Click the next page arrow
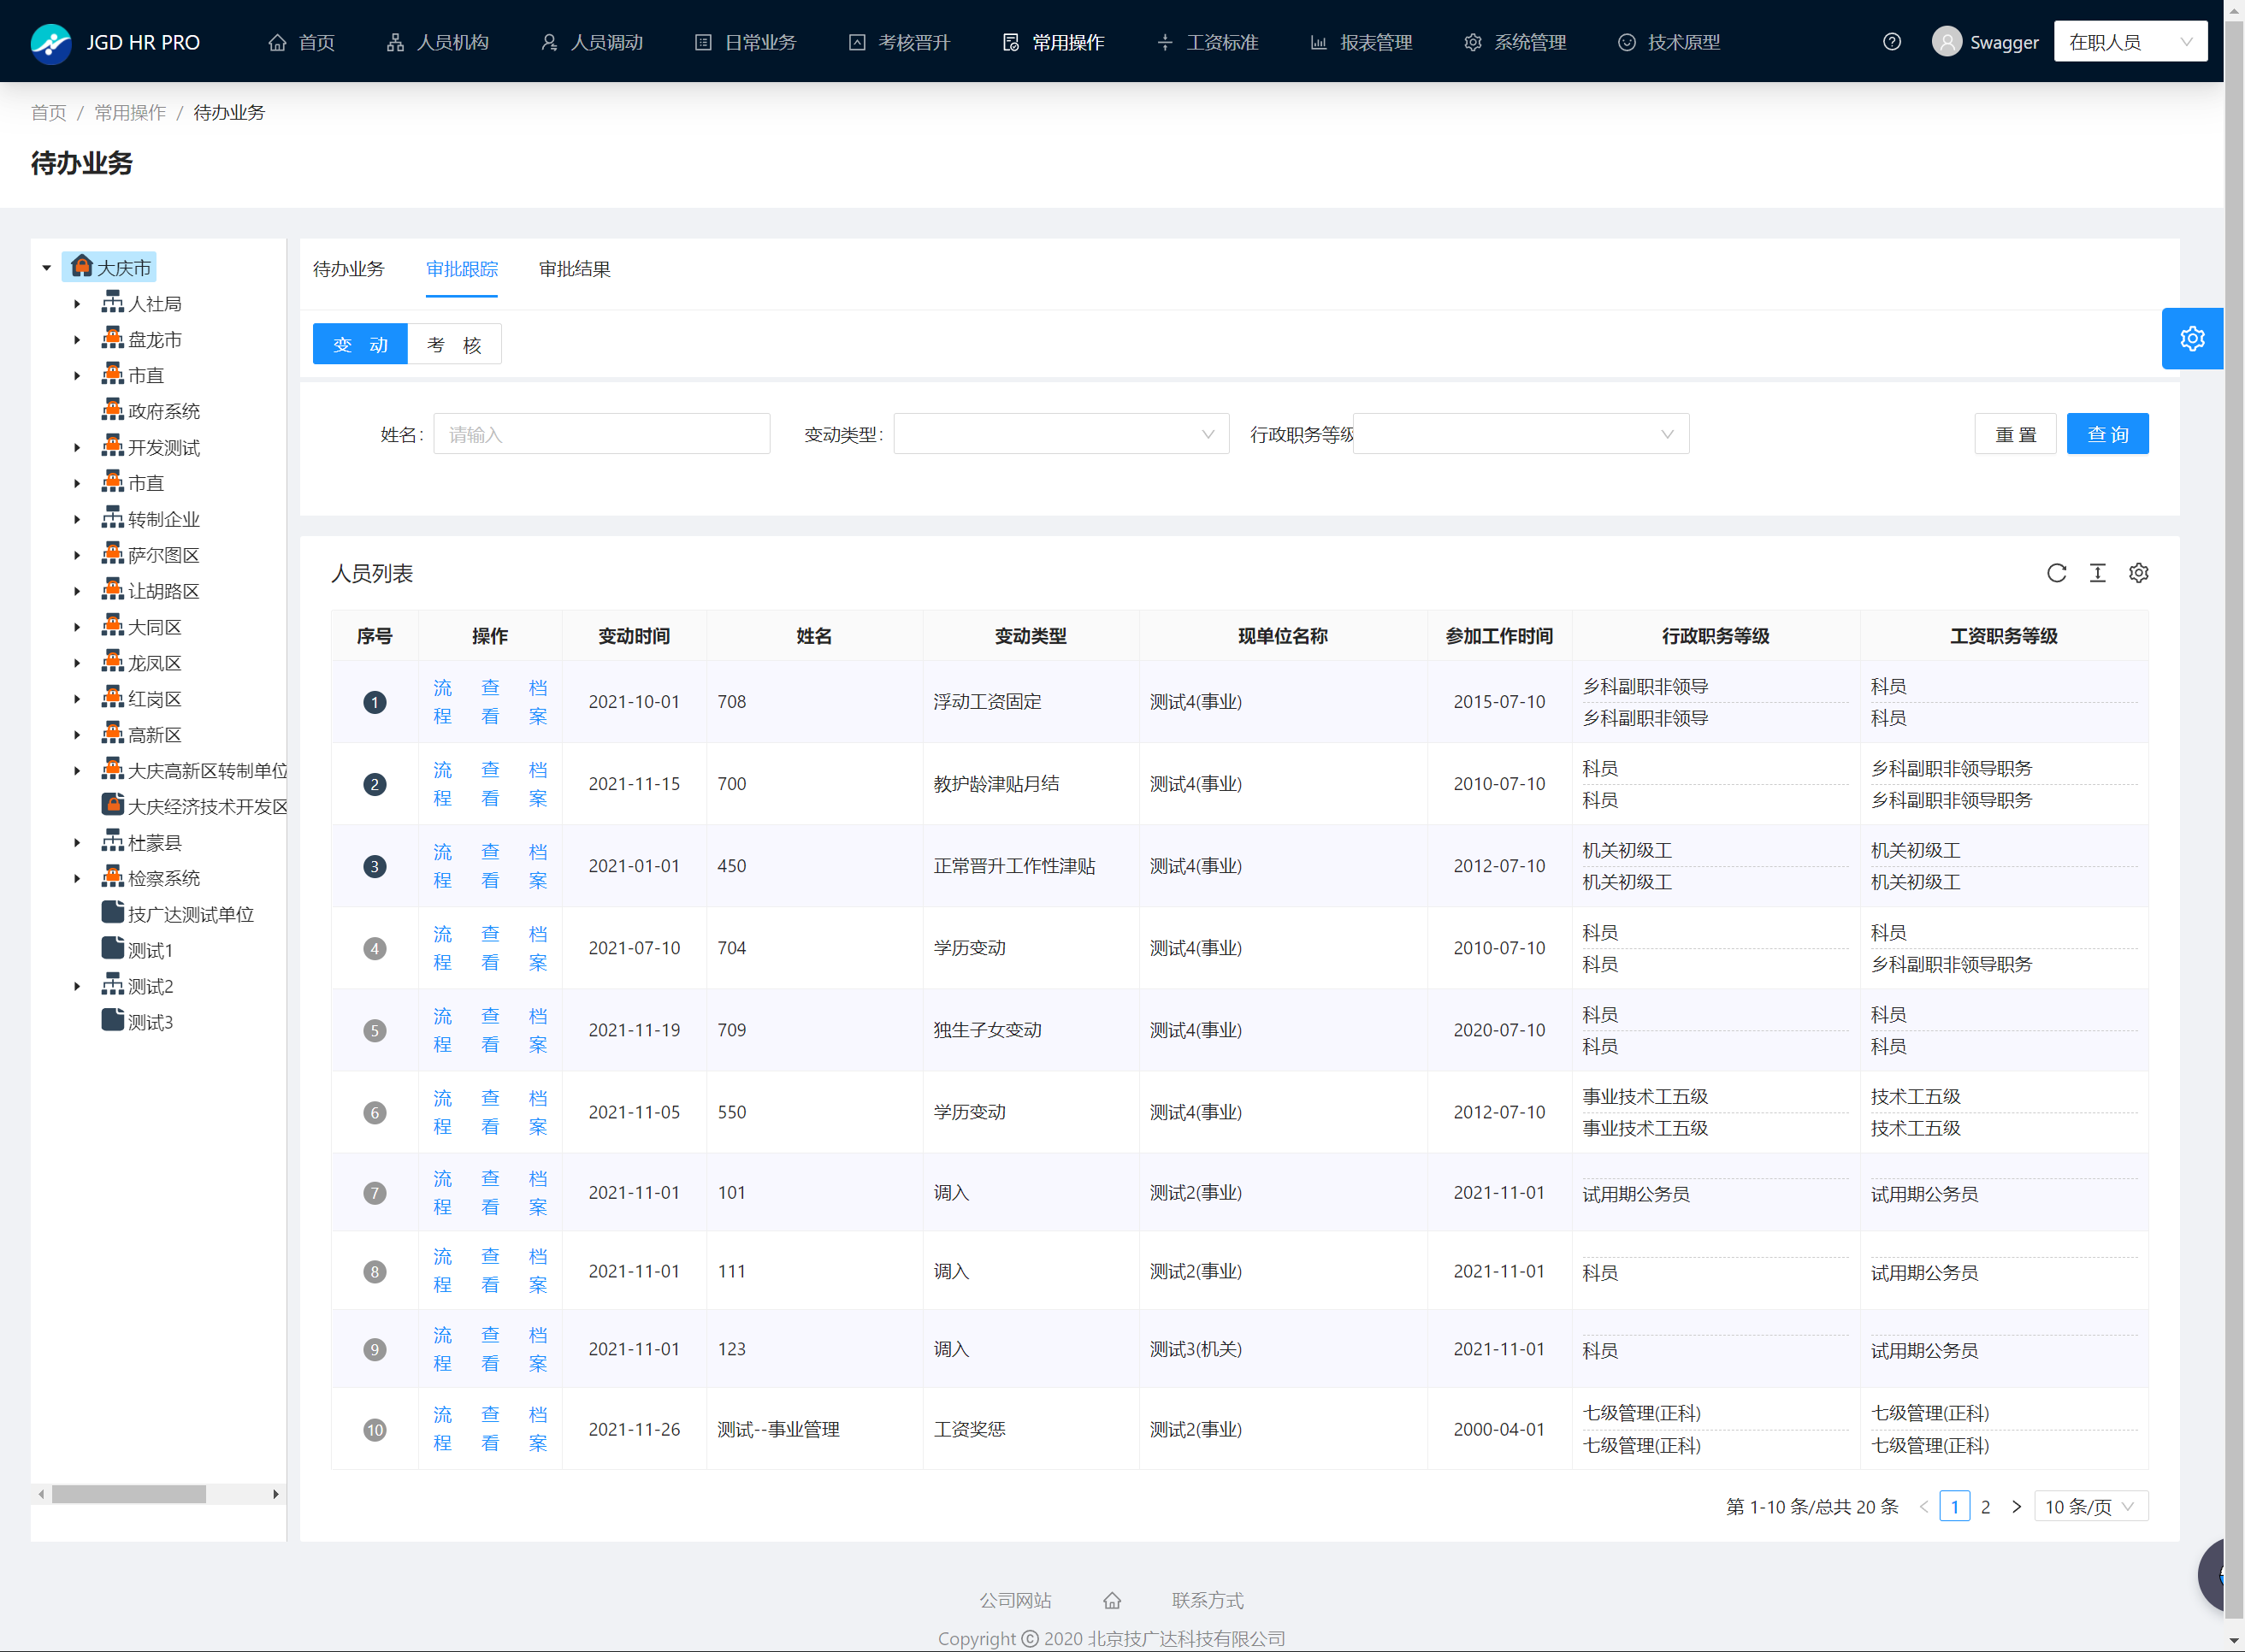The image size is (2245, 1652). (x=2017, y=1506)
